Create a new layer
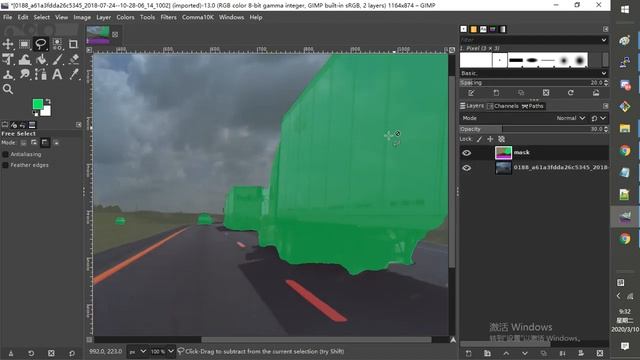The width and height of the screenshot is (640, 360). pyautogui.click(x=468, y=353)
